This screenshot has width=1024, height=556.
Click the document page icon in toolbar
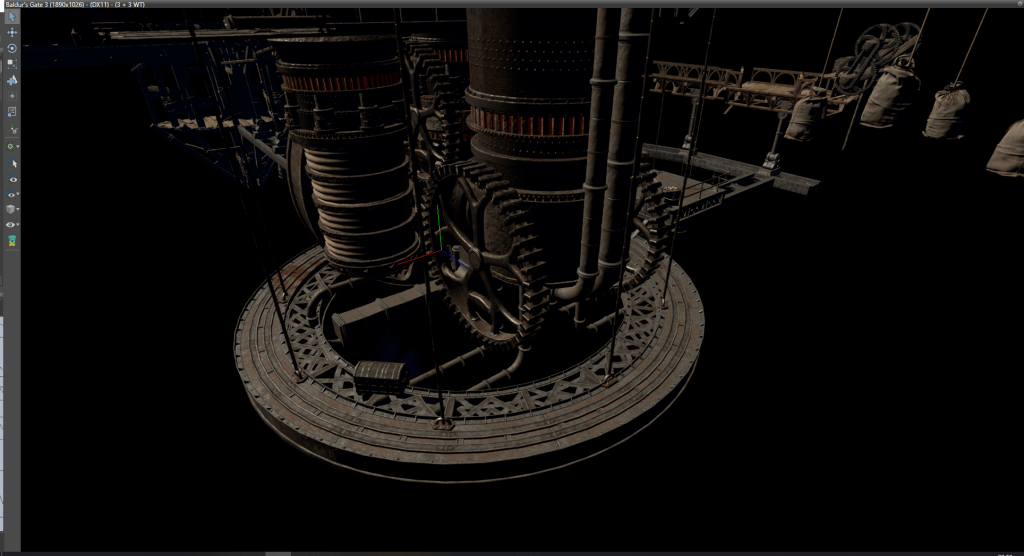coord(12,112)
